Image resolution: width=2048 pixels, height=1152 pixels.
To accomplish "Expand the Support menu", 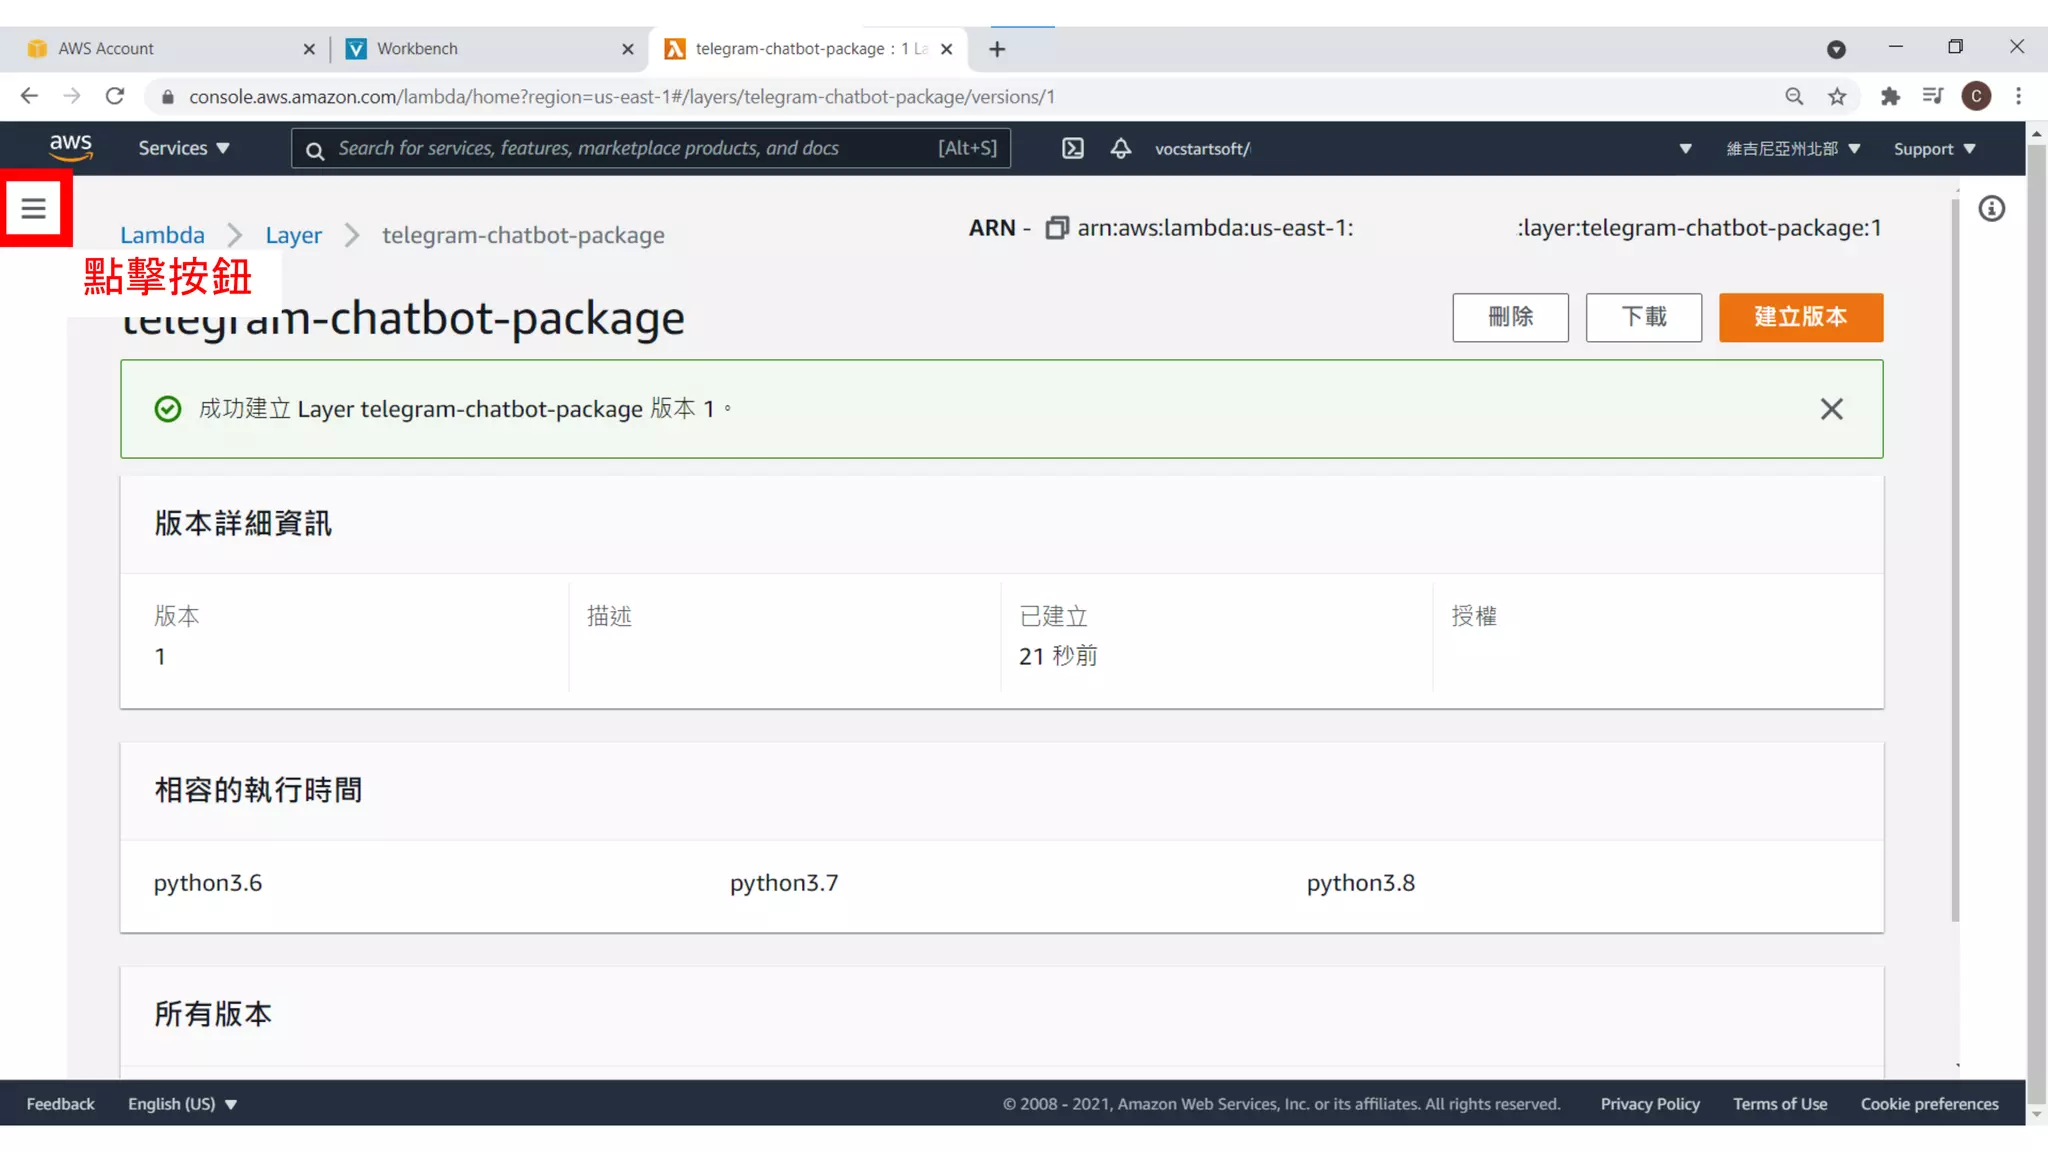I will click(x=1934, y=148).
